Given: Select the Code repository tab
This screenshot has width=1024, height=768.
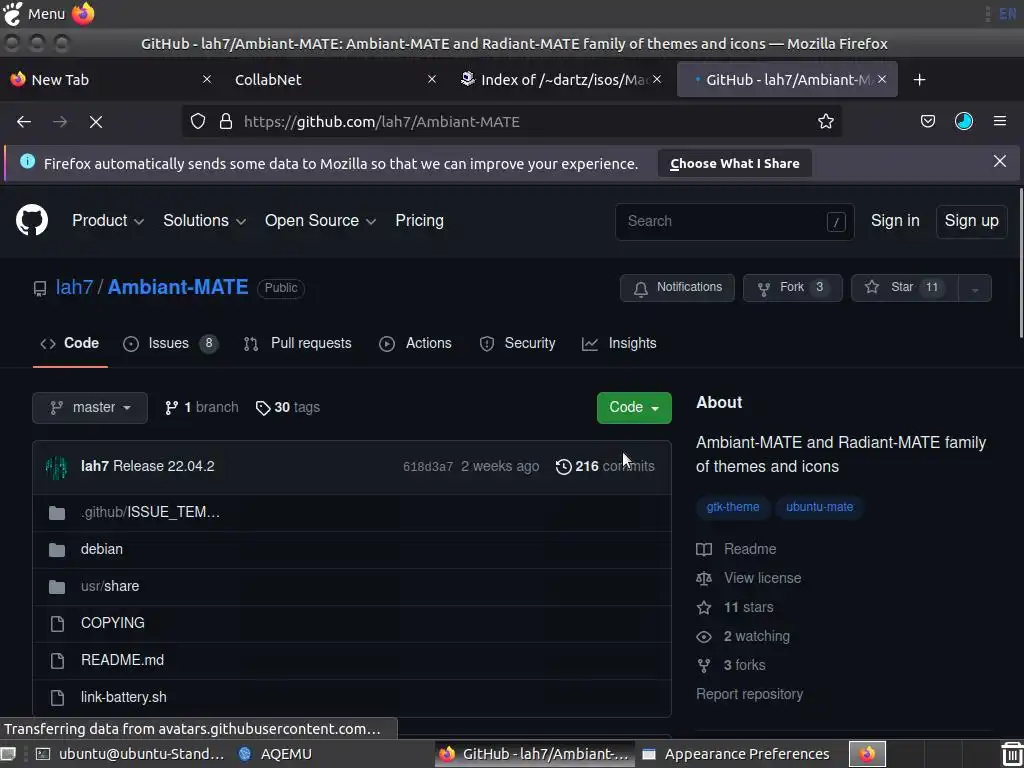Looking at the screenshot, I should pos(70,344).
